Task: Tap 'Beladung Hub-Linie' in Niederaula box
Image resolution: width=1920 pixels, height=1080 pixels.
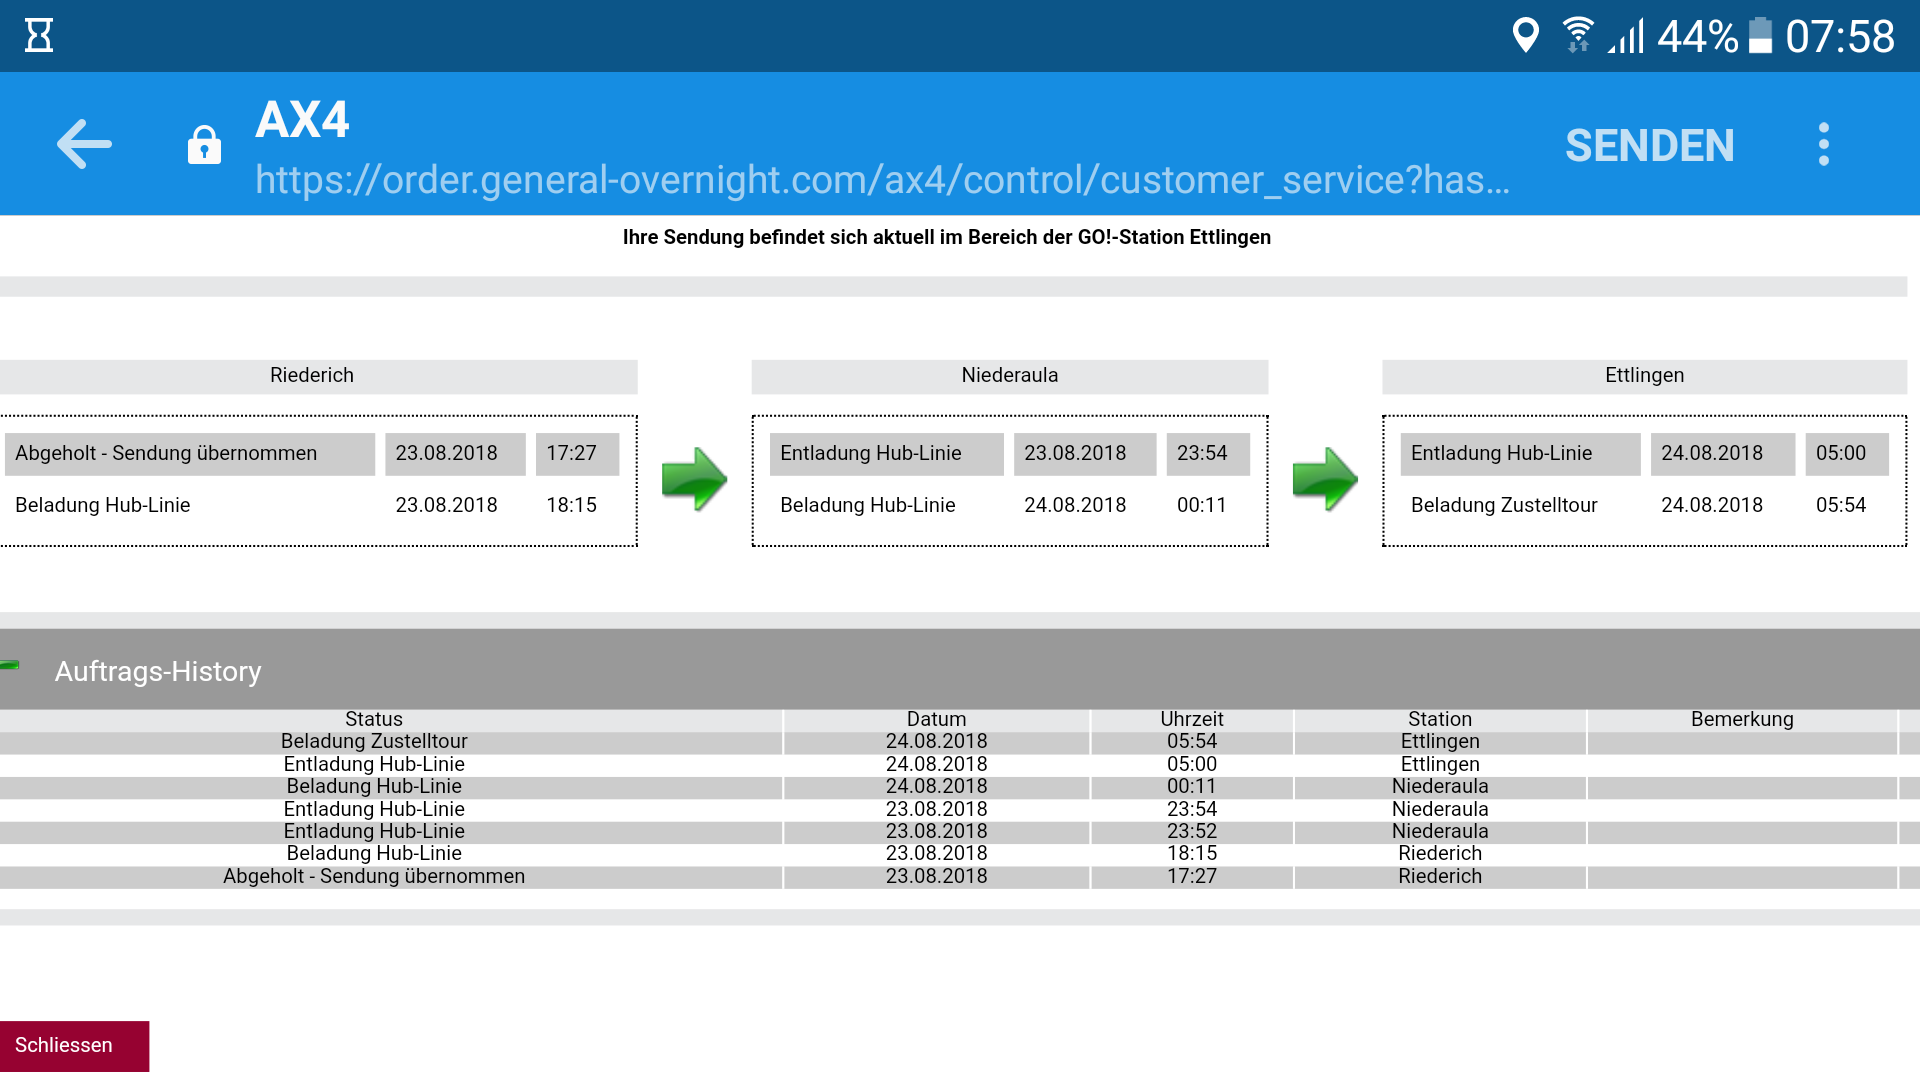Action: 868,506
